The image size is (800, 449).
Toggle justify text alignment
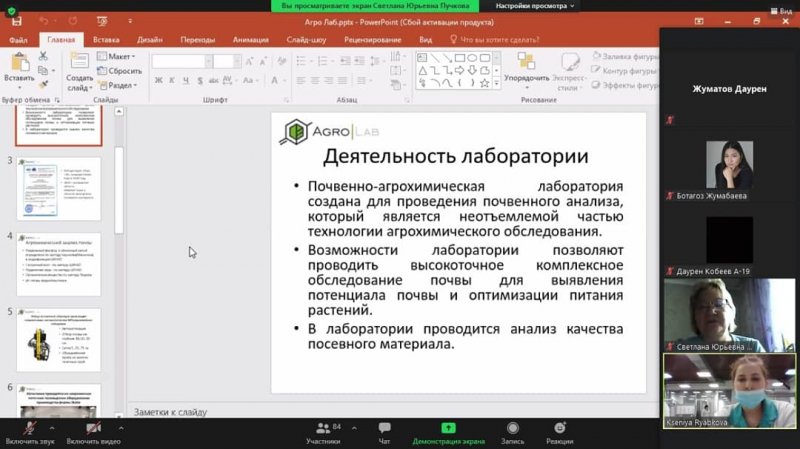(342, 81)
